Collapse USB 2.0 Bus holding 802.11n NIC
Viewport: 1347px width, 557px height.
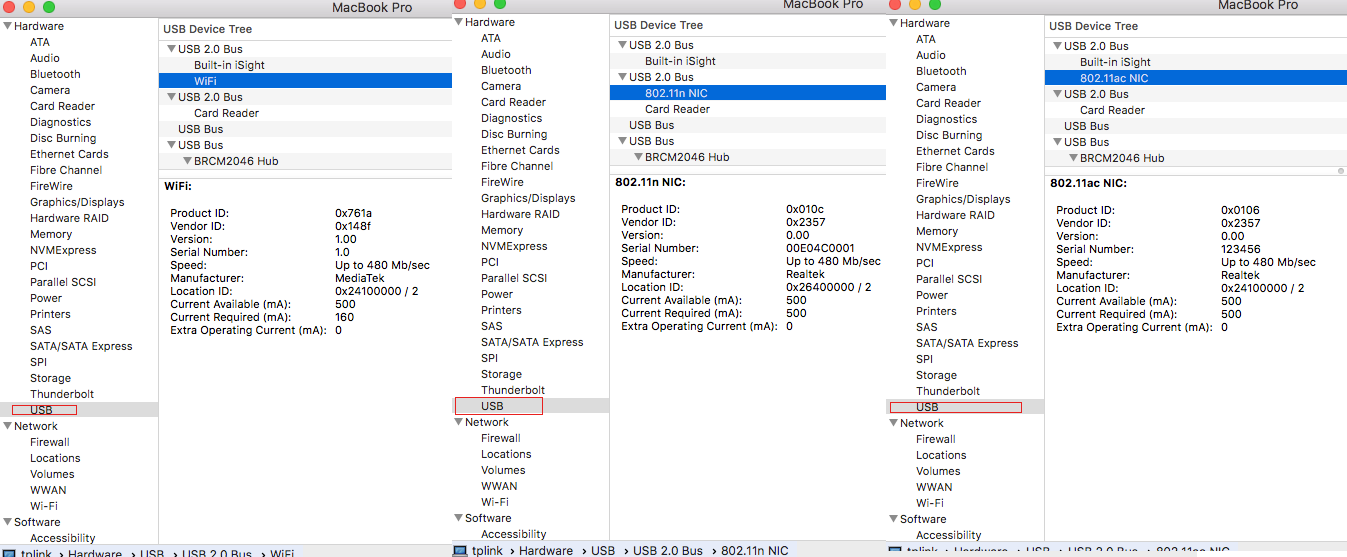tap(623, 77)
